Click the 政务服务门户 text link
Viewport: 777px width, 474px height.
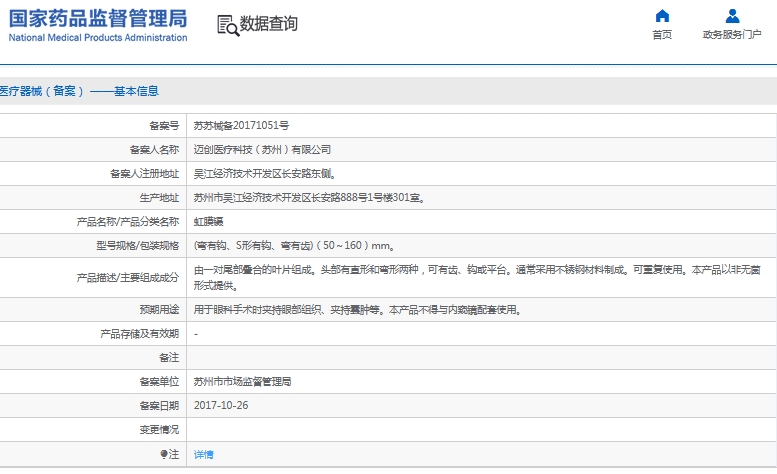pos(732,35)
